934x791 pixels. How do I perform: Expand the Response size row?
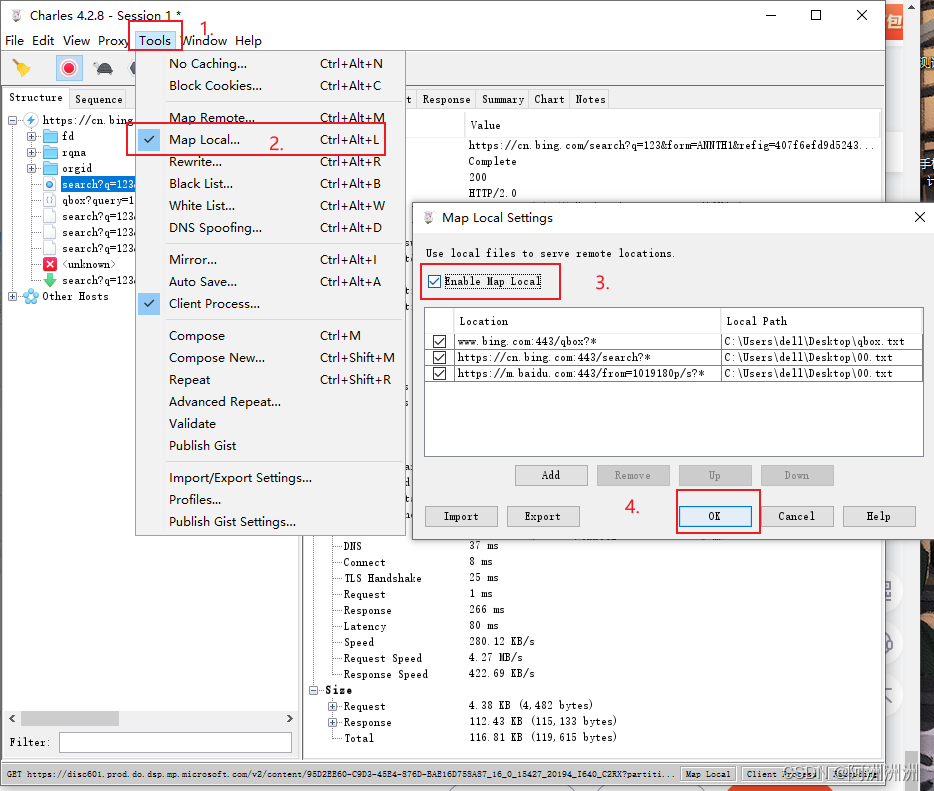tap(333, 723)
